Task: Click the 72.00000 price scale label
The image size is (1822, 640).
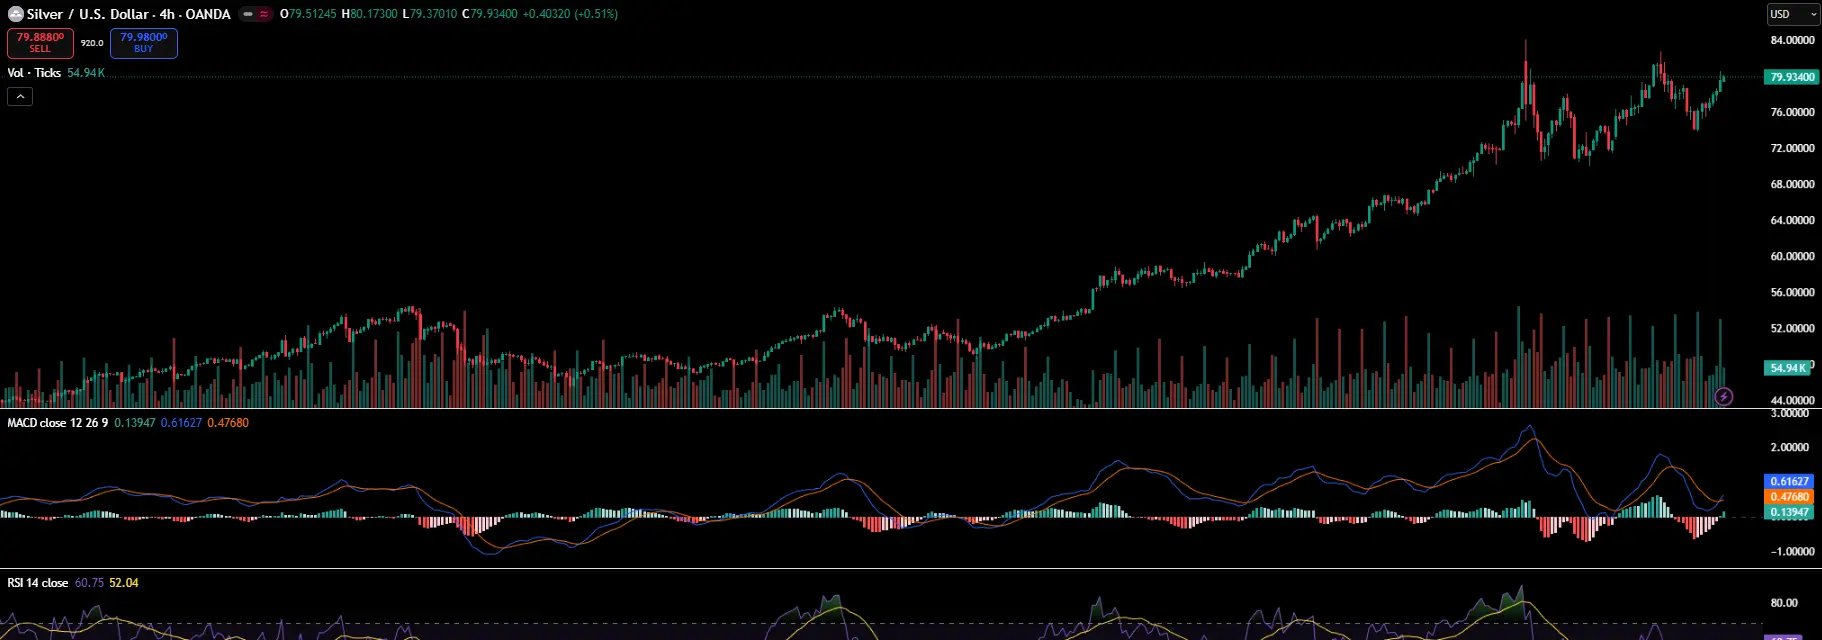Action: tap(1792, 148)
